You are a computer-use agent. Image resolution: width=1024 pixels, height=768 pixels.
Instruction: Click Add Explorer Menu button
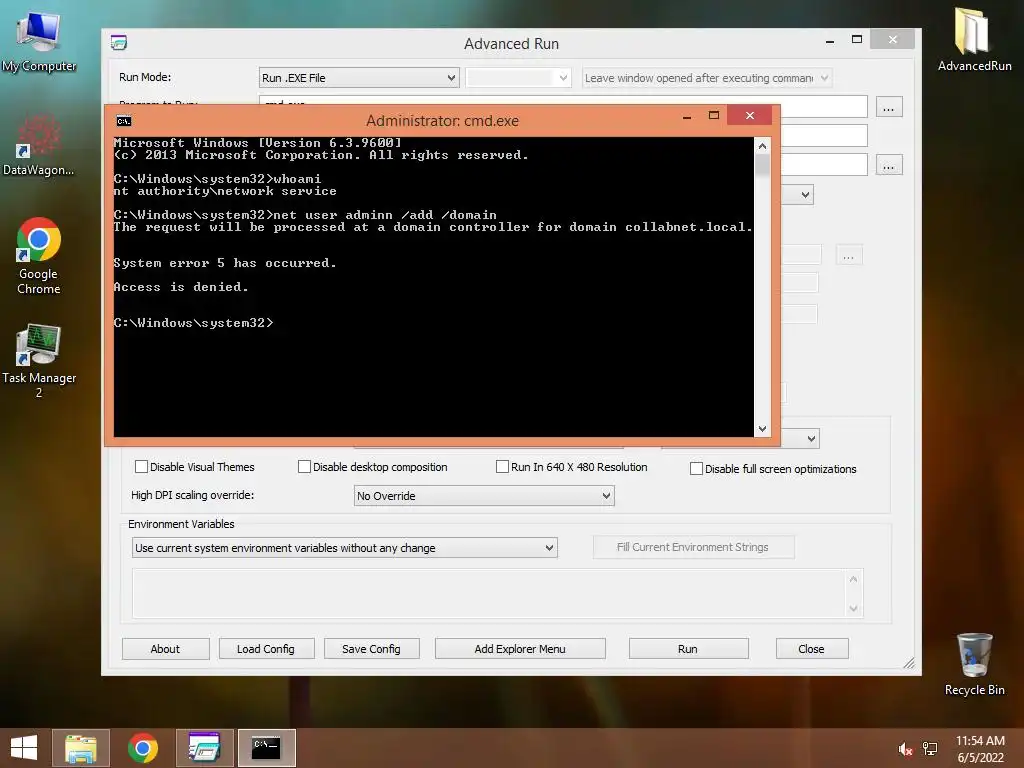coord(520,649)
